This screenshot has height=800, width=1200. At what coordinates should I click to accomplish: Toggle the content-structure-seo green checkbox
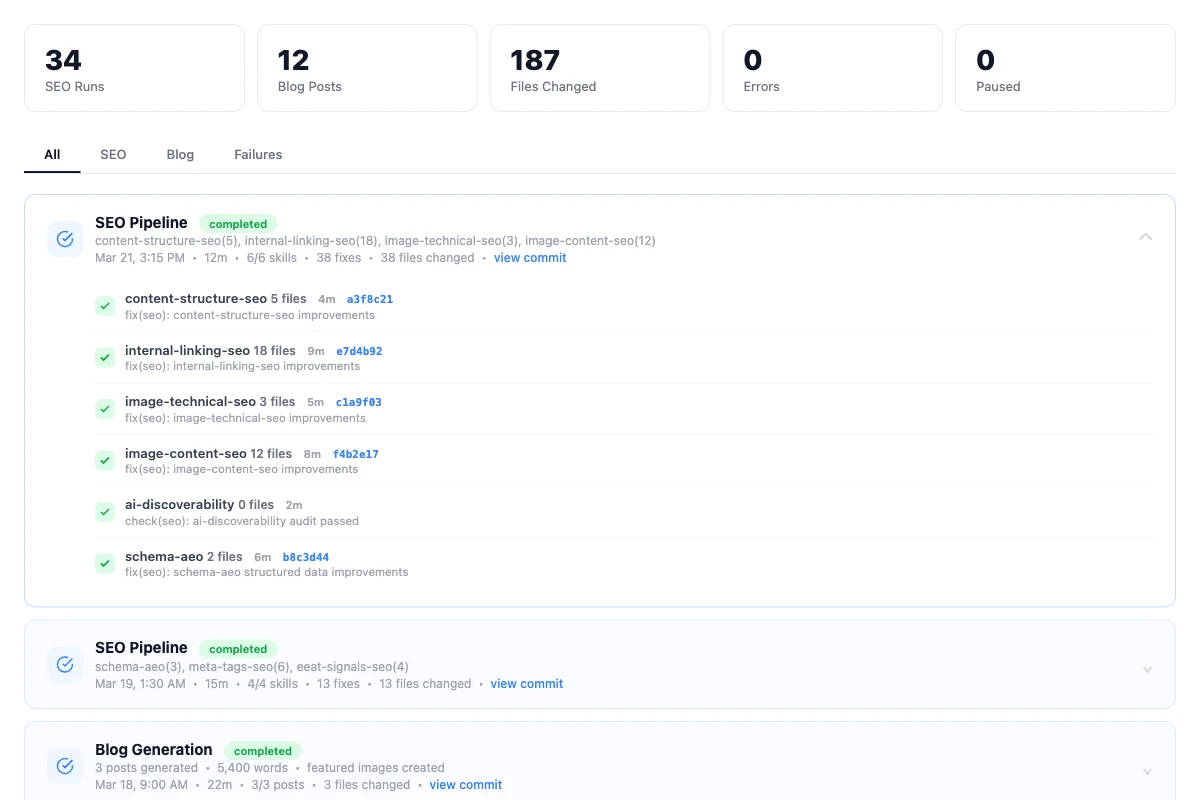105,306
